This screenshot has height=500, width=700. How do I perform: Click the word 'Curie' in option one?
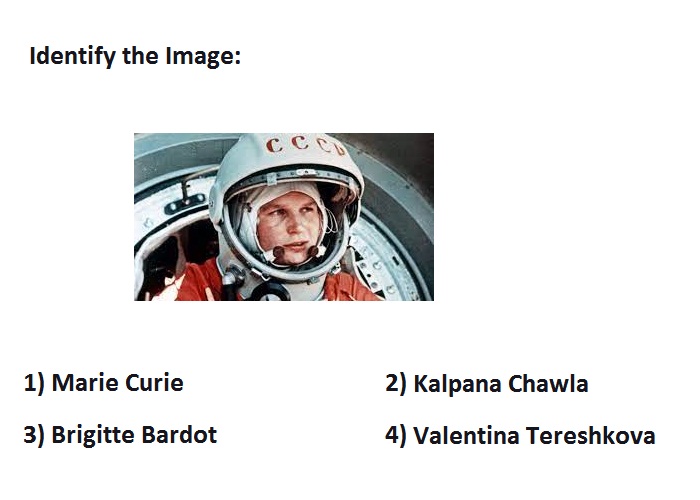tap(154, 383)
